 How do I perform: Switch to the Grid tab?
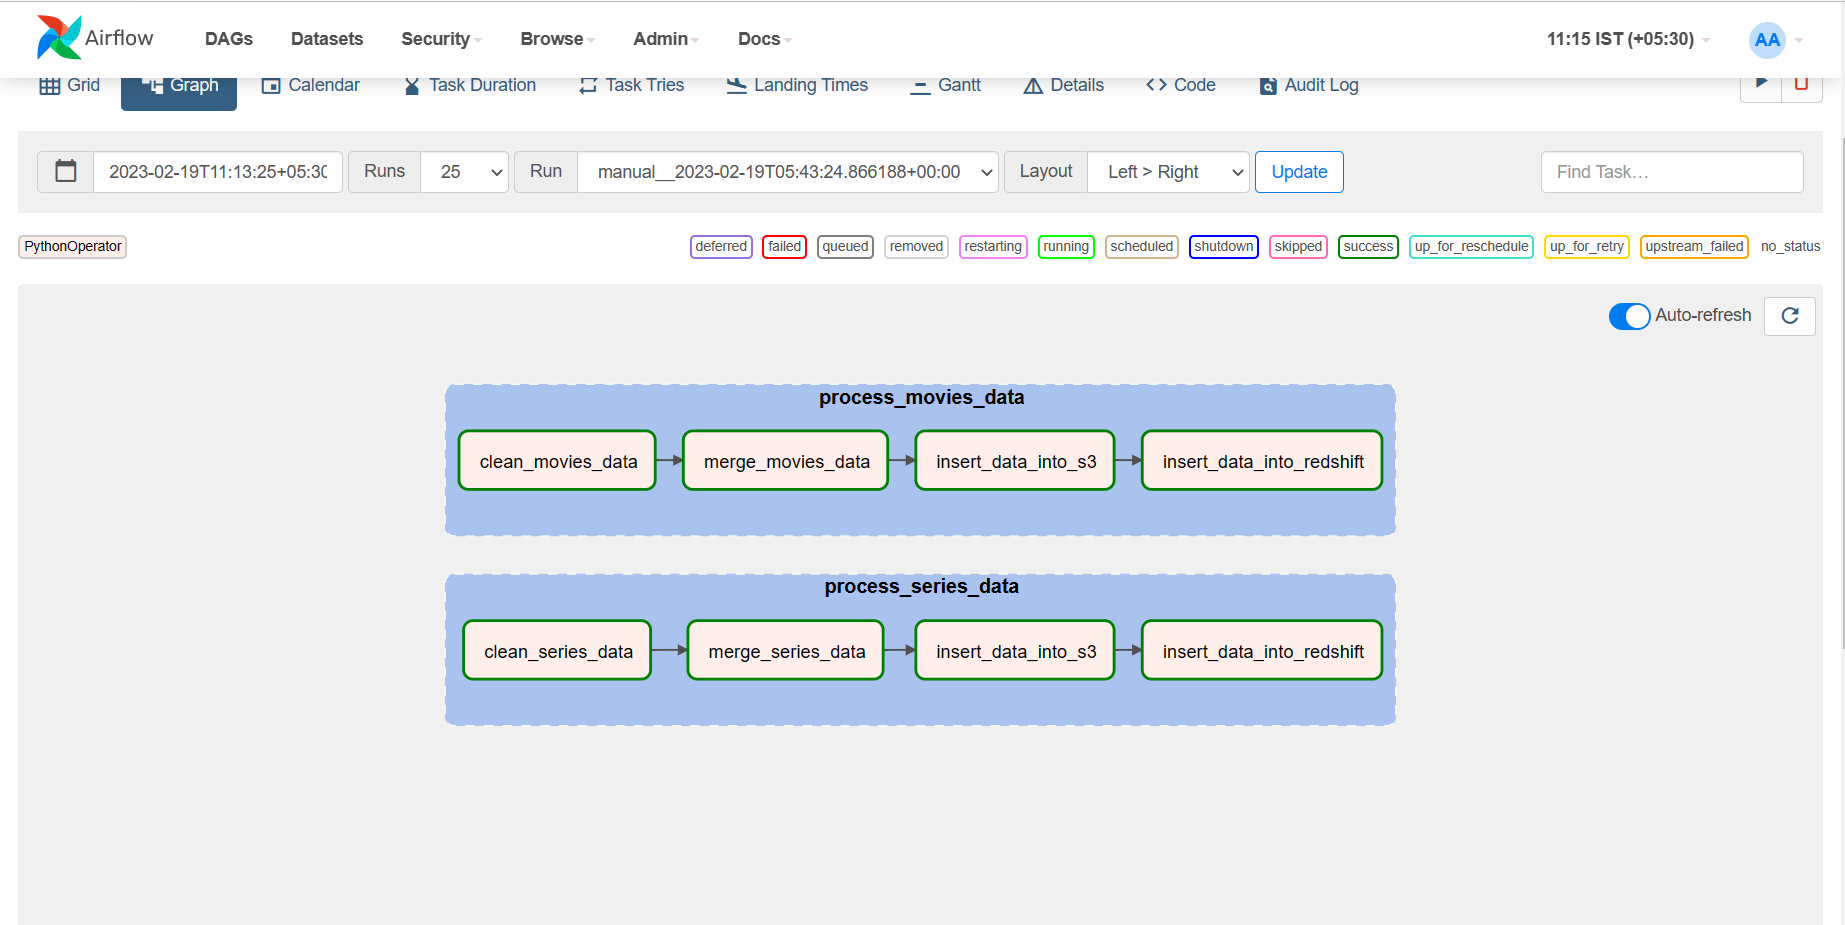[69, 85]
